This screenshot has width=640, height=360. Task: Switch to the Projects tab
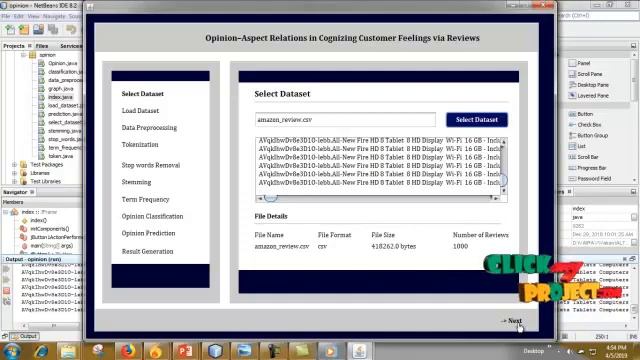14,46
